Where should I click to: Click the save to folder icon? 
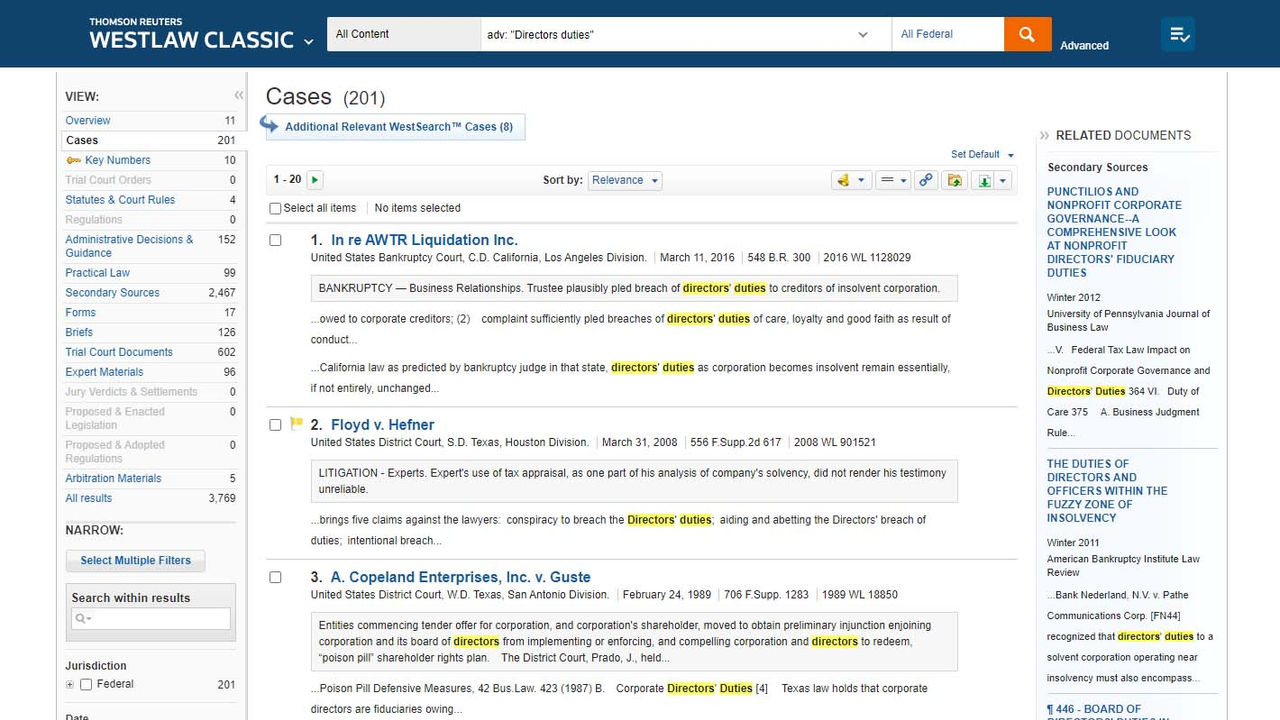click(x=954, y=180)
